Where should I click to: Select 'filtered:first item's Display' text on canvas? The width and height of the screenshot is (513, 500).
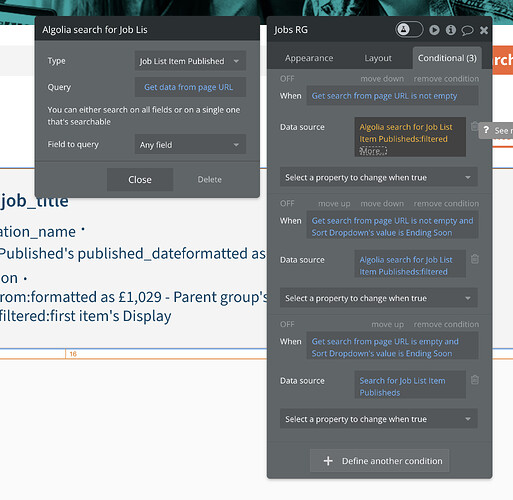point(85,316)
